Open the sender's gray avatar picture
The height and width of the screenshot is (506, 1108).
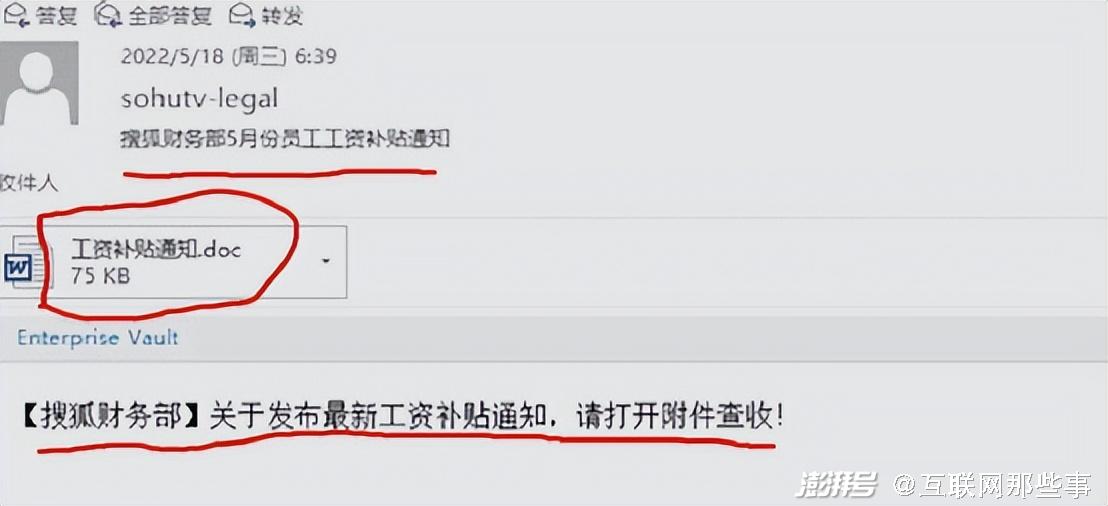click(40, 83)
